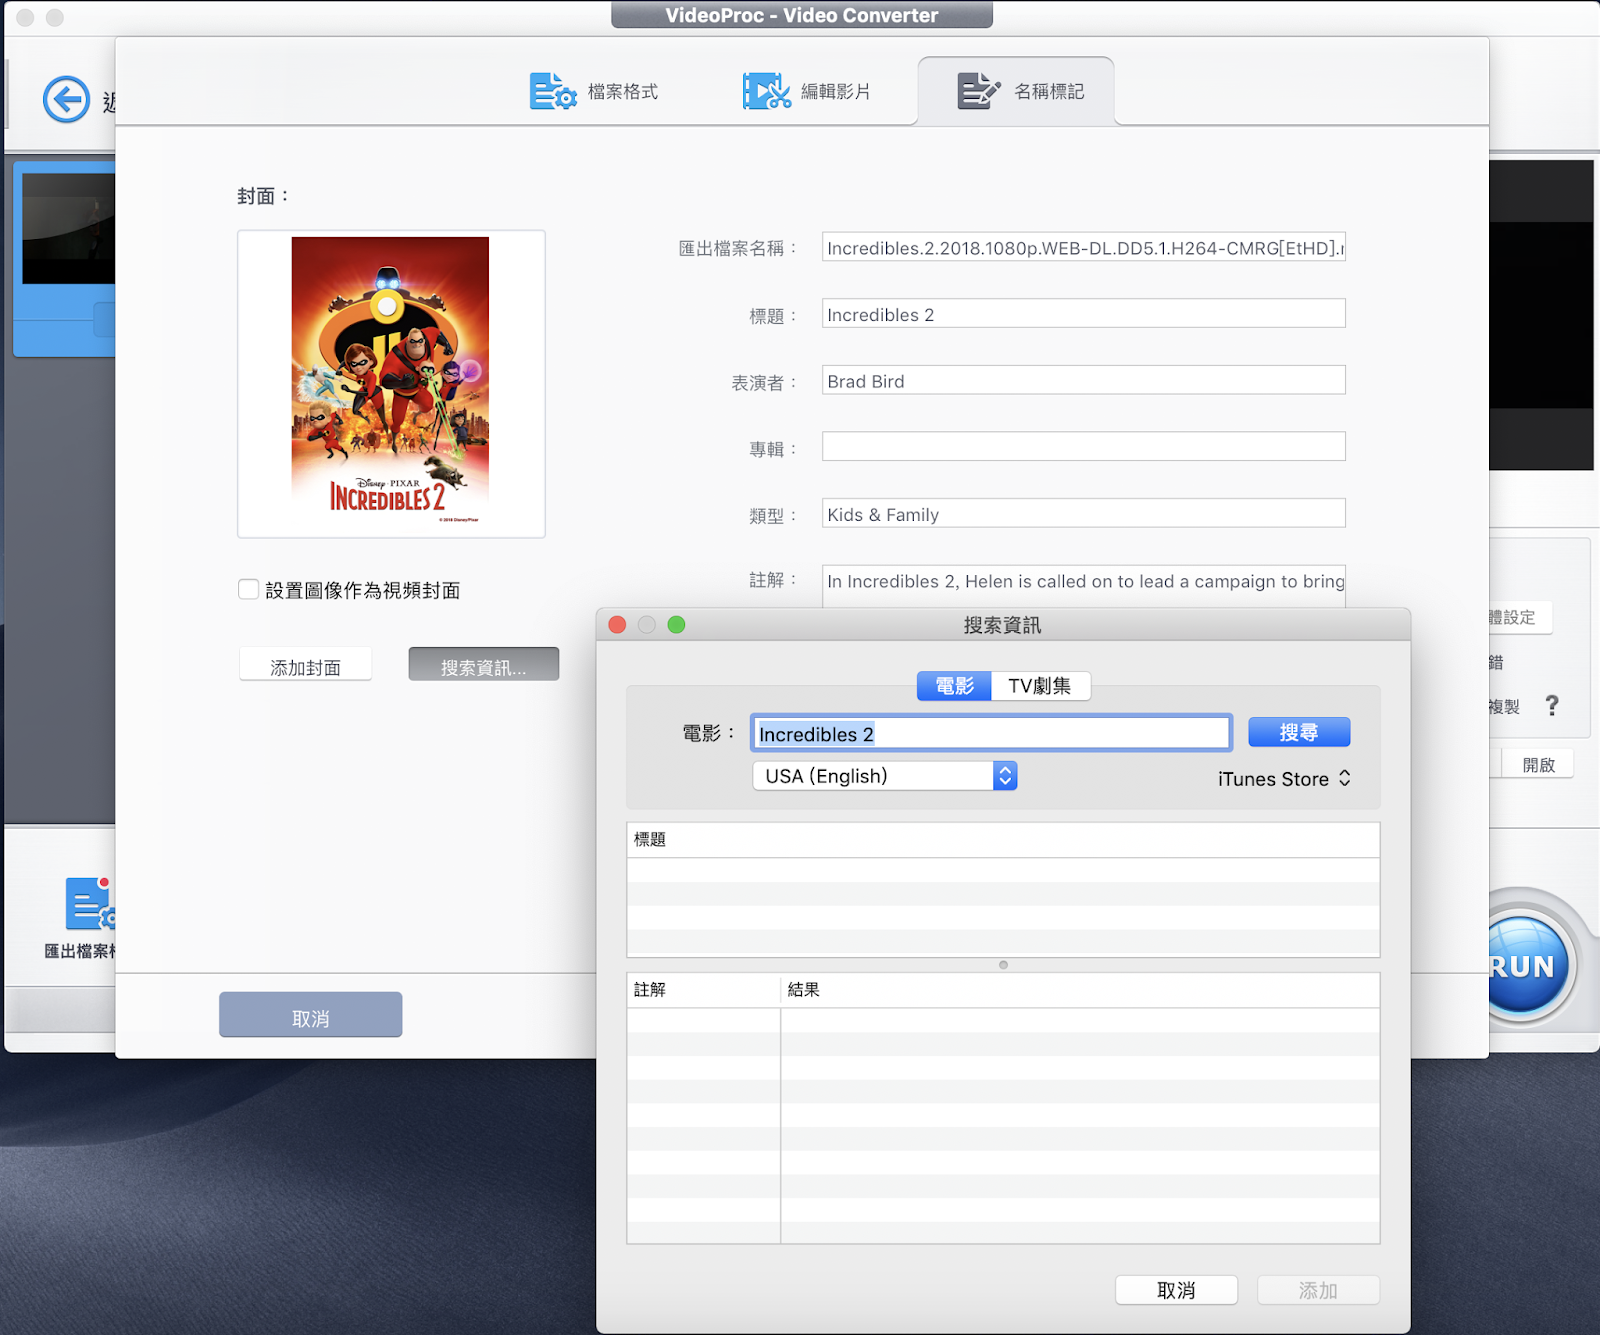This screenshot has width=1600, height=1335.
Task: Switch to the TV劇集 segment
Action: 1040,686
